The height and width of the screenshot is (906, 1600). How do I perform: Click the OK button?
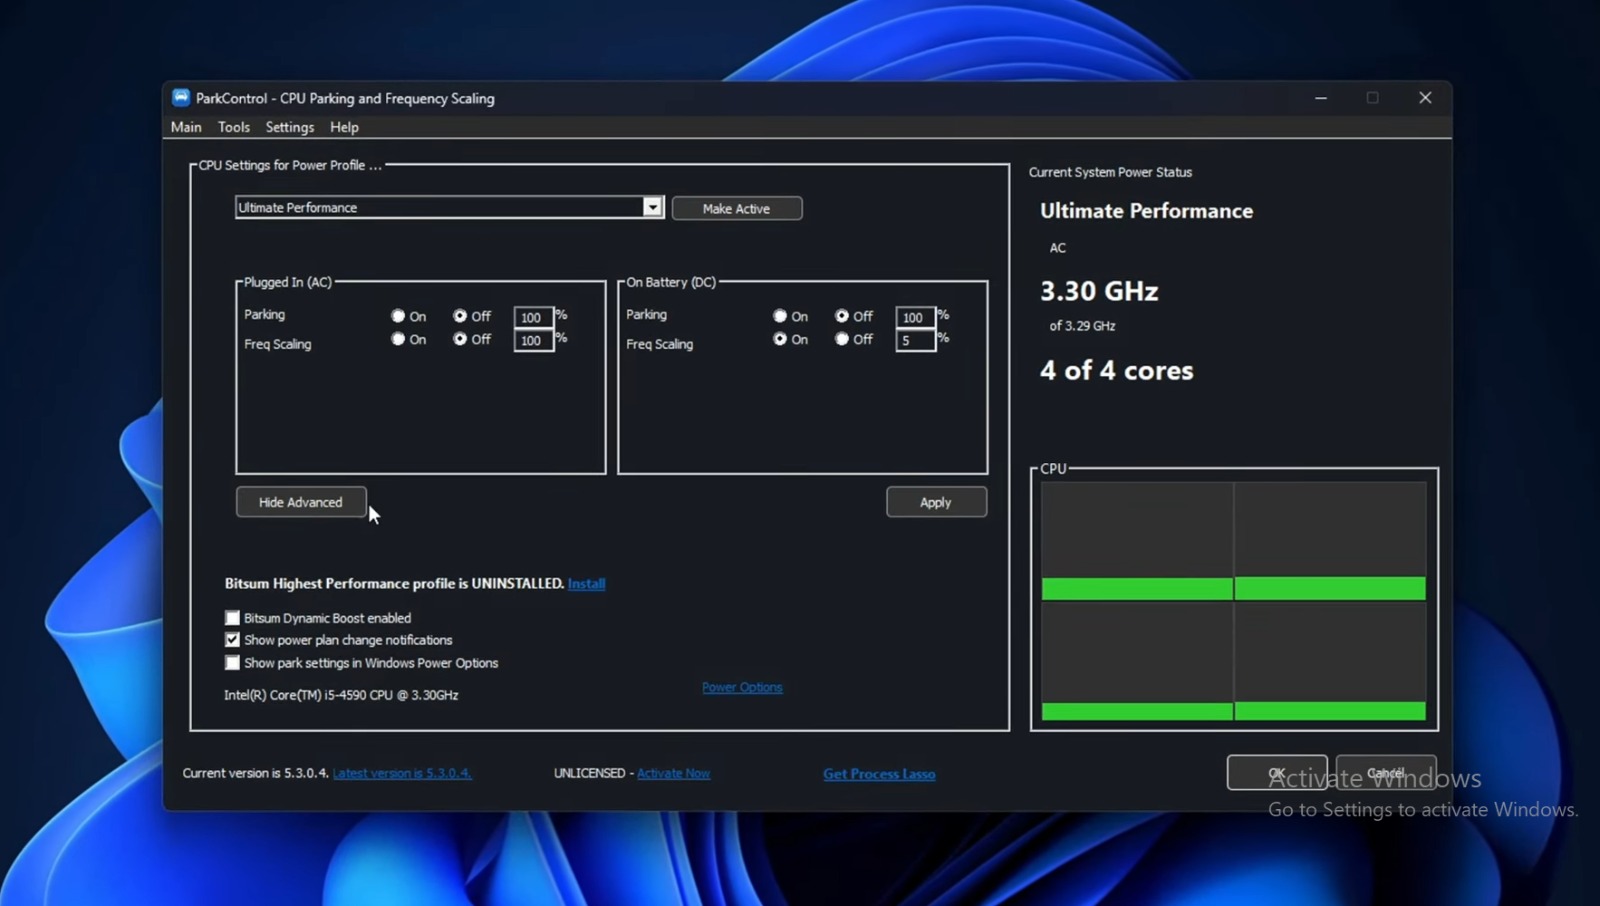1277,772
